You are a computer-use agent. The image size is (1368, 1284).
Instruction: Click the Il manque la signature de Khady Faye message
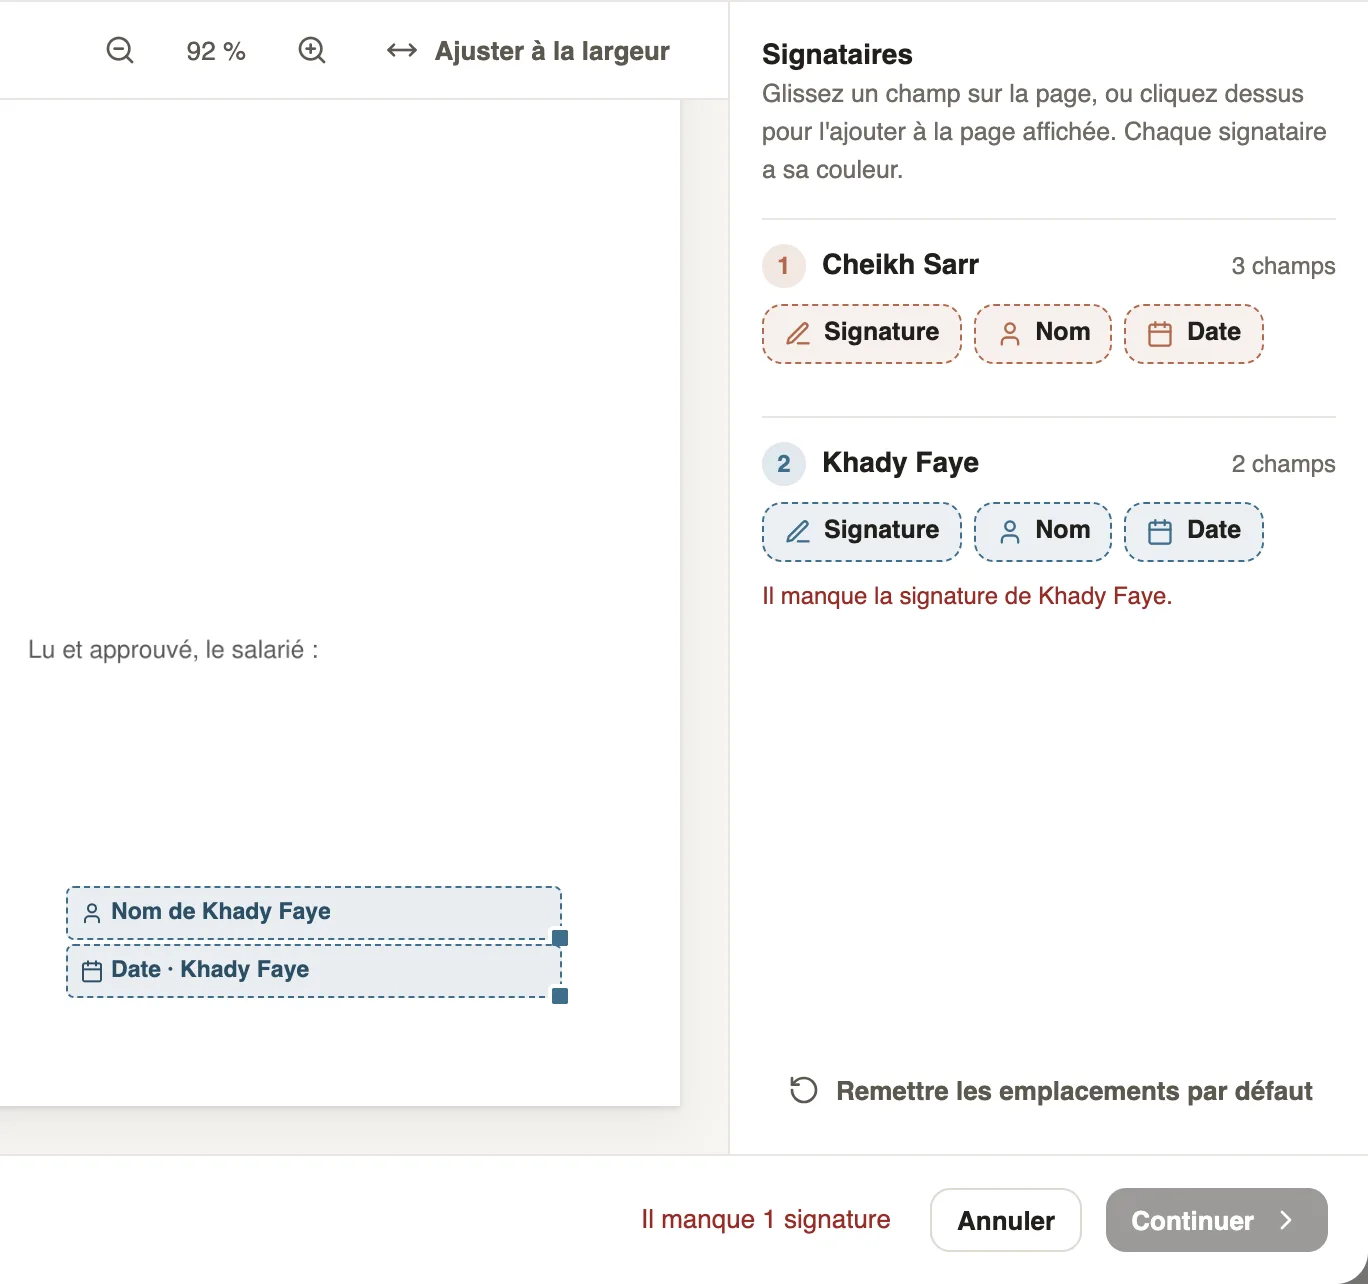[x=967, y=596]
